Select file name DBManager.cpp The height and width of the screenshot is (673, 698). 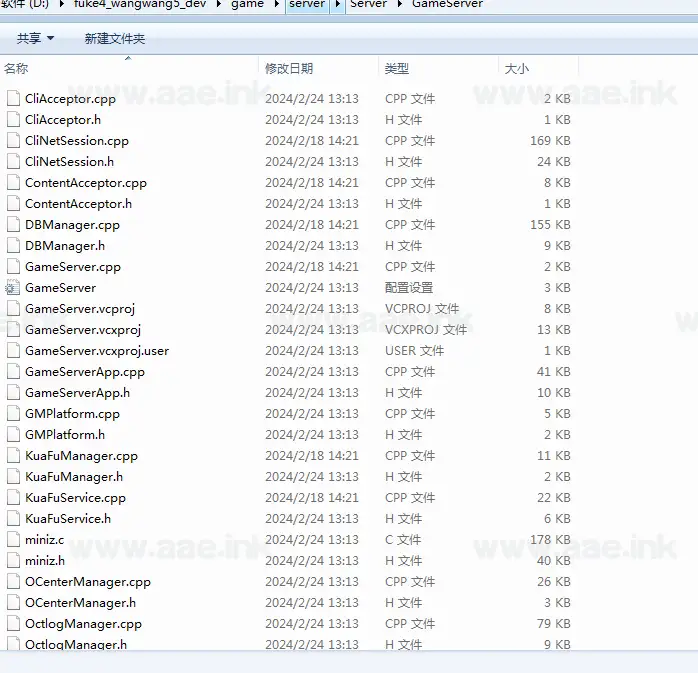(x=72, y=225)
